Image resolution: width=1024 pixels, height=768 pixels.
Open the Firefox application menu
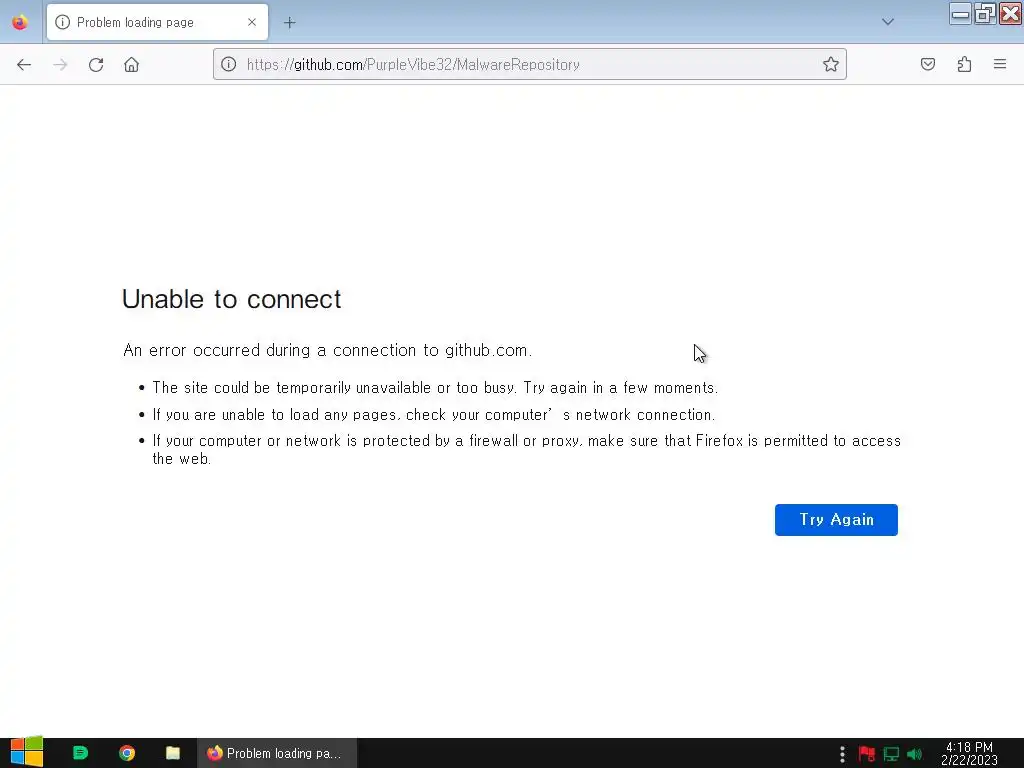[x=1000, y=64]
